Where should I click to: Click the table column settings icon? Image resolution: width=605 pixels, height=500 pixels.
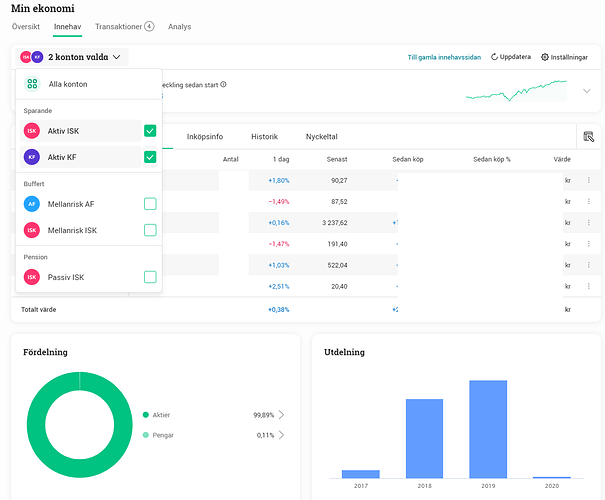pyautogui.click(x=587, y=137)
